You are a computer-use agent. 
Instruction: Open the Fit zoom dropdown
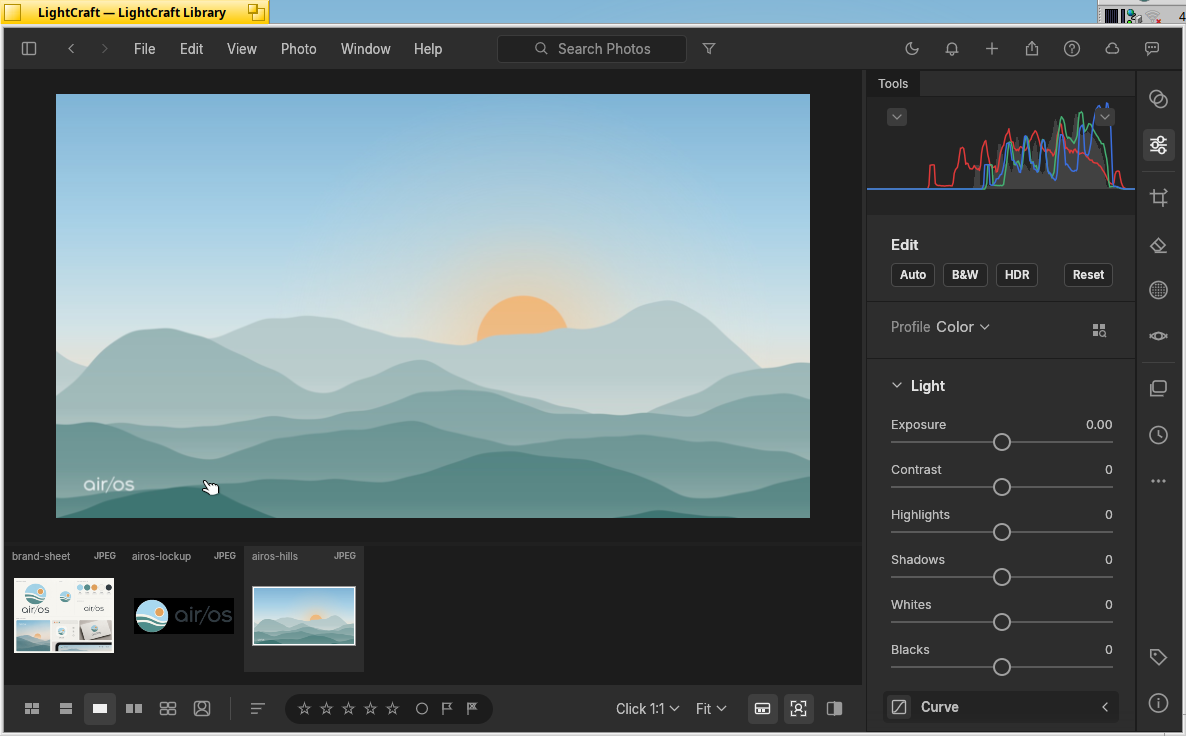[711, 709]
